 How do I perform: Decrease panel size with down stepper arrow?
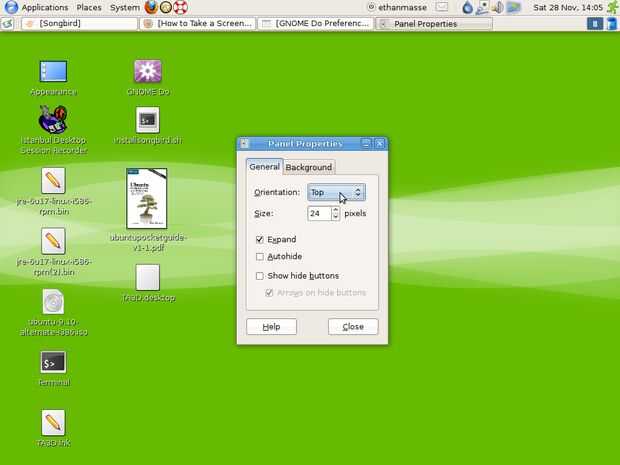pos(335,217)
